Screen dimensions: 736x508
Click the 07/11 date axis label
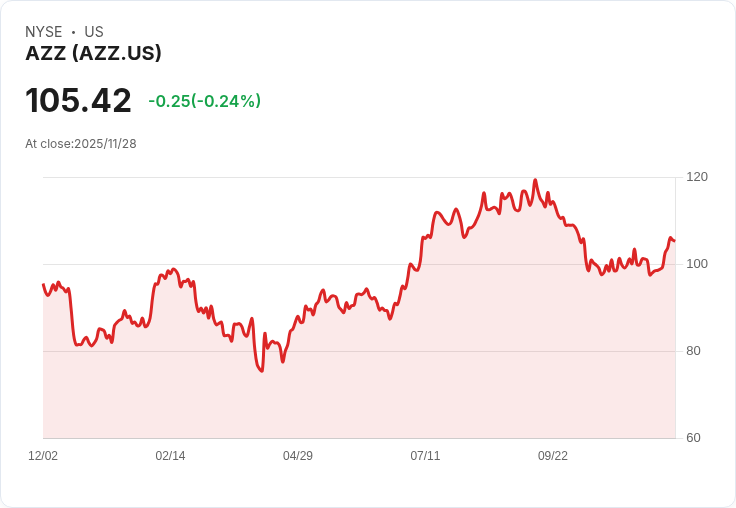[x=425, y=455]
